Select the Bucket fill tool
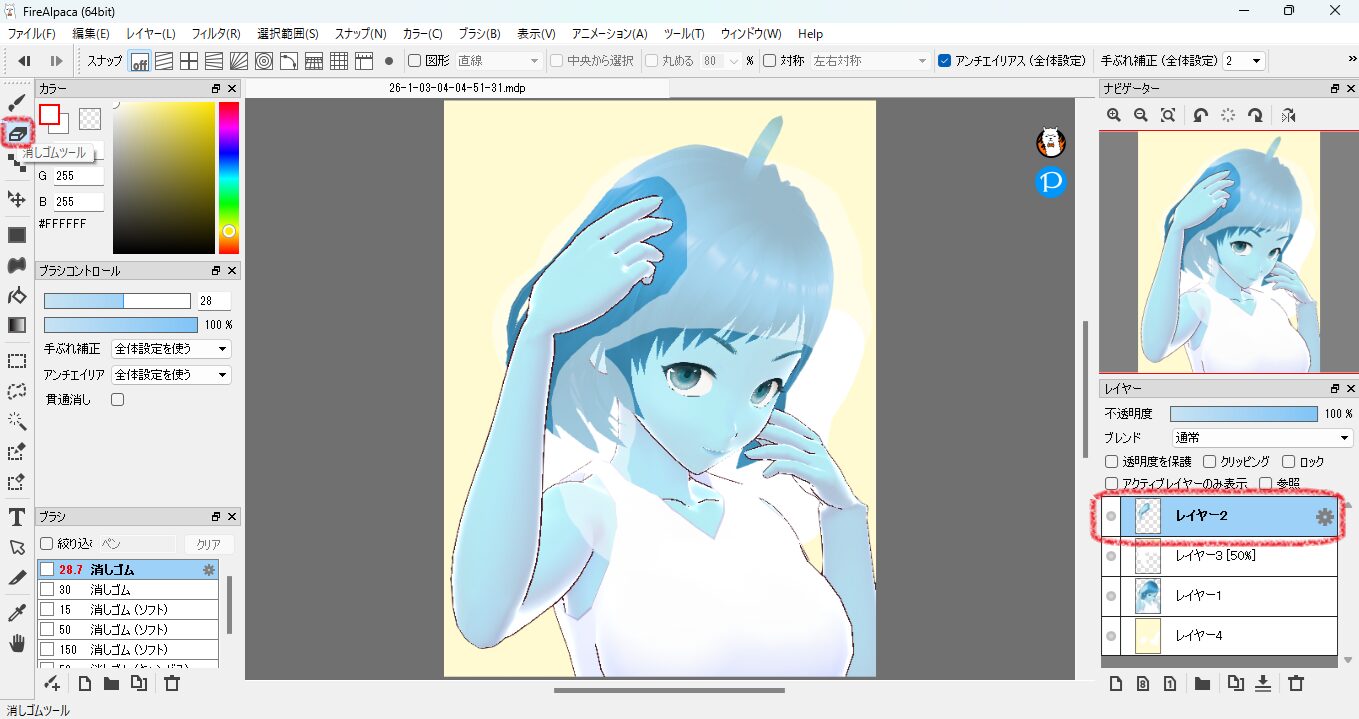 16,295
